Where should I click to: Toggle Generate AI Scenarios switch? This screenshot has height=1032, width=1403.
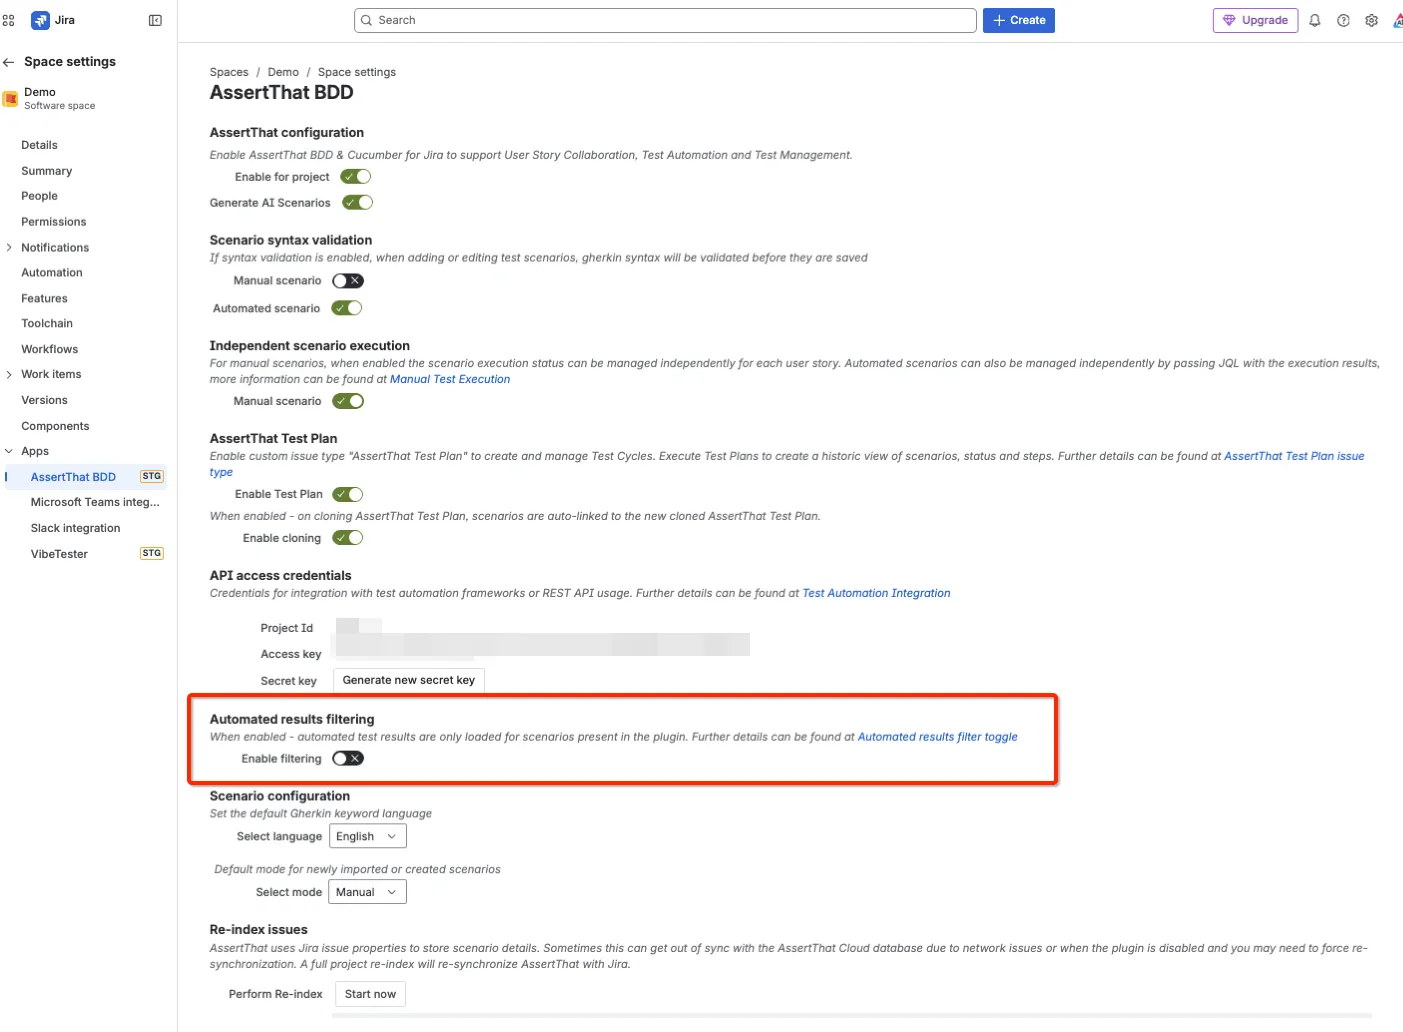[357, 202]
